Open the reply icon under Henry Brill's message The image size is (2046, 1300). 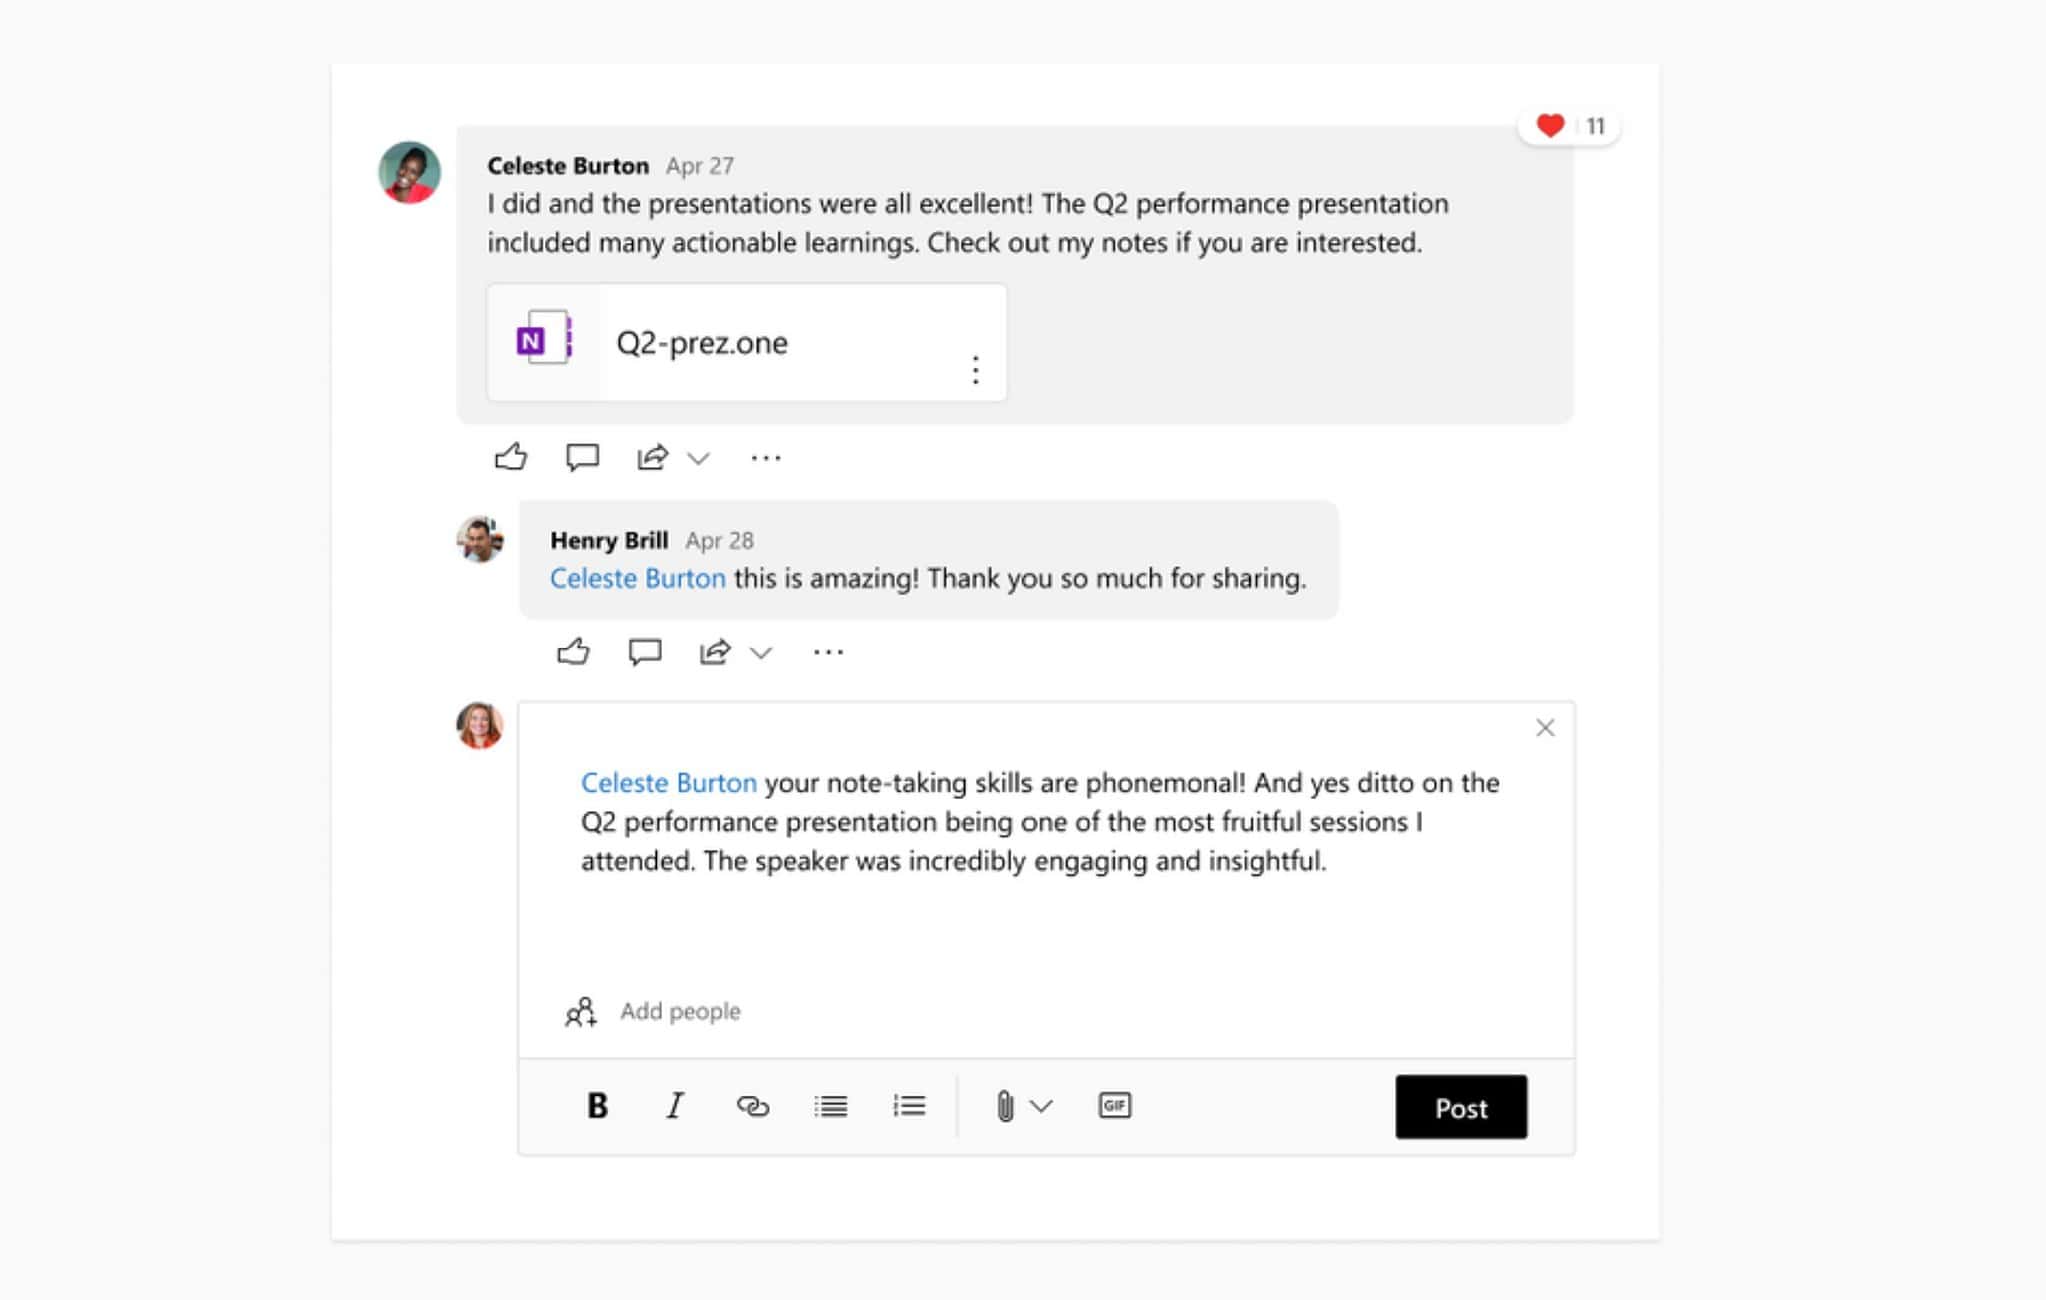(644, 650)
